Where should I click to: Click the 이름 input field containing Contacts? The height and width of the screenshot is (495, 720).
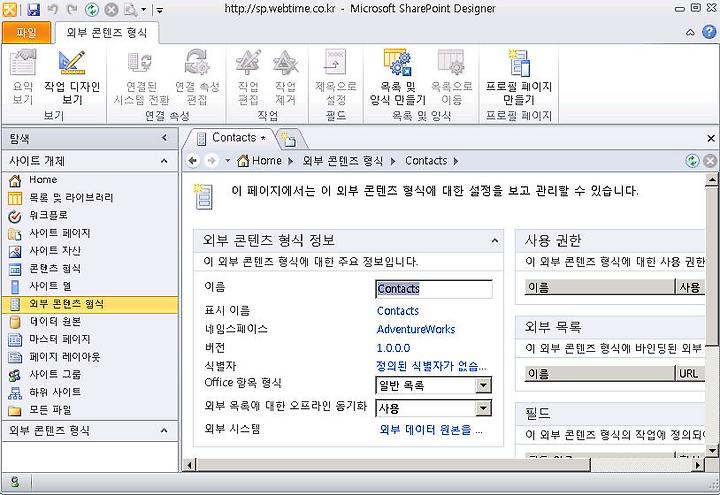pyautogui.click(x=434, y=289)
